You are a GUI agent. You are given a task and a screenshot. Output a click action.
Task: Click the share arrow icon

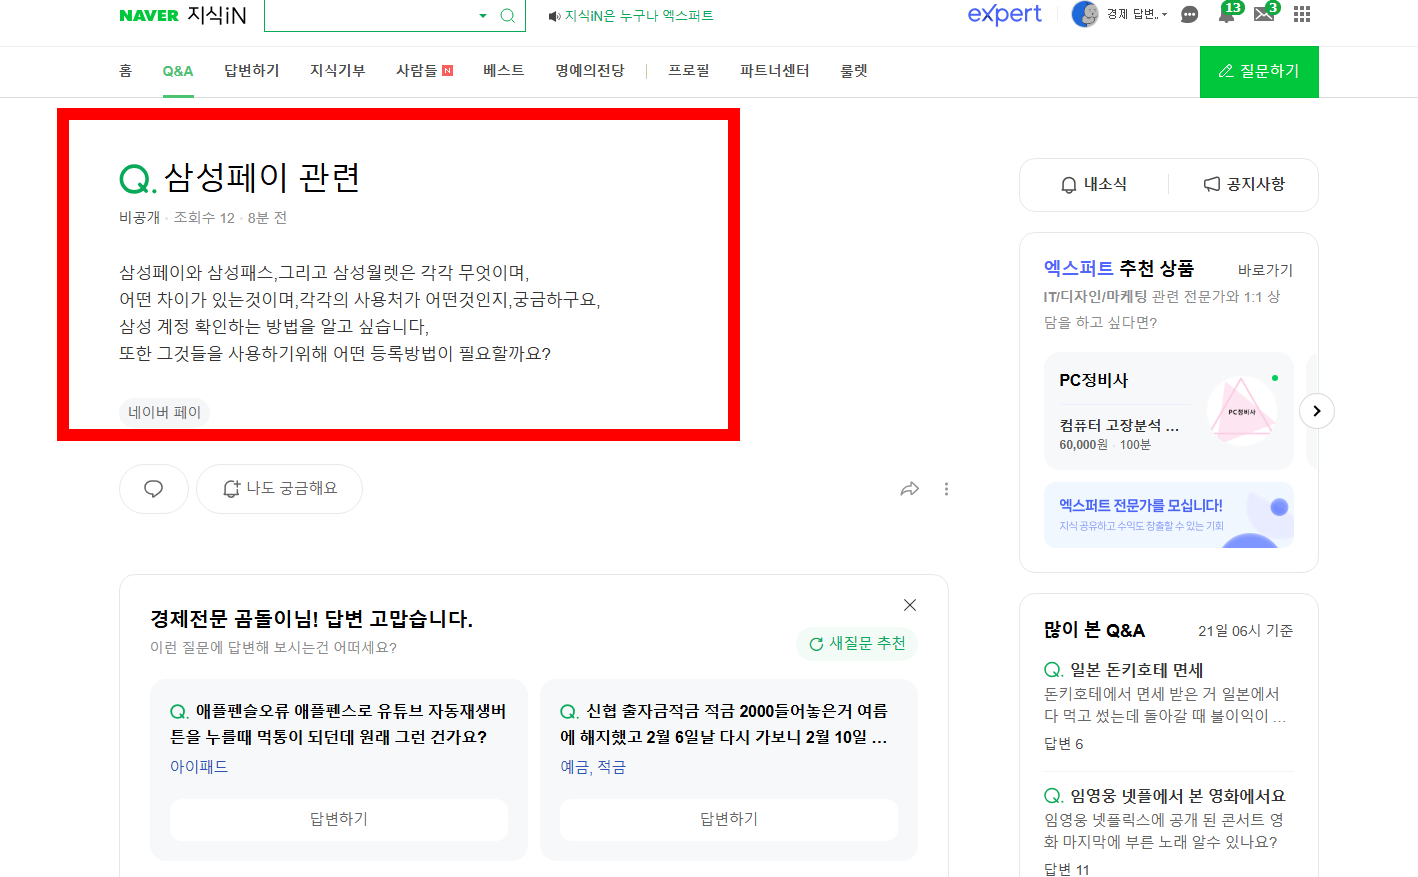(909, 489)
